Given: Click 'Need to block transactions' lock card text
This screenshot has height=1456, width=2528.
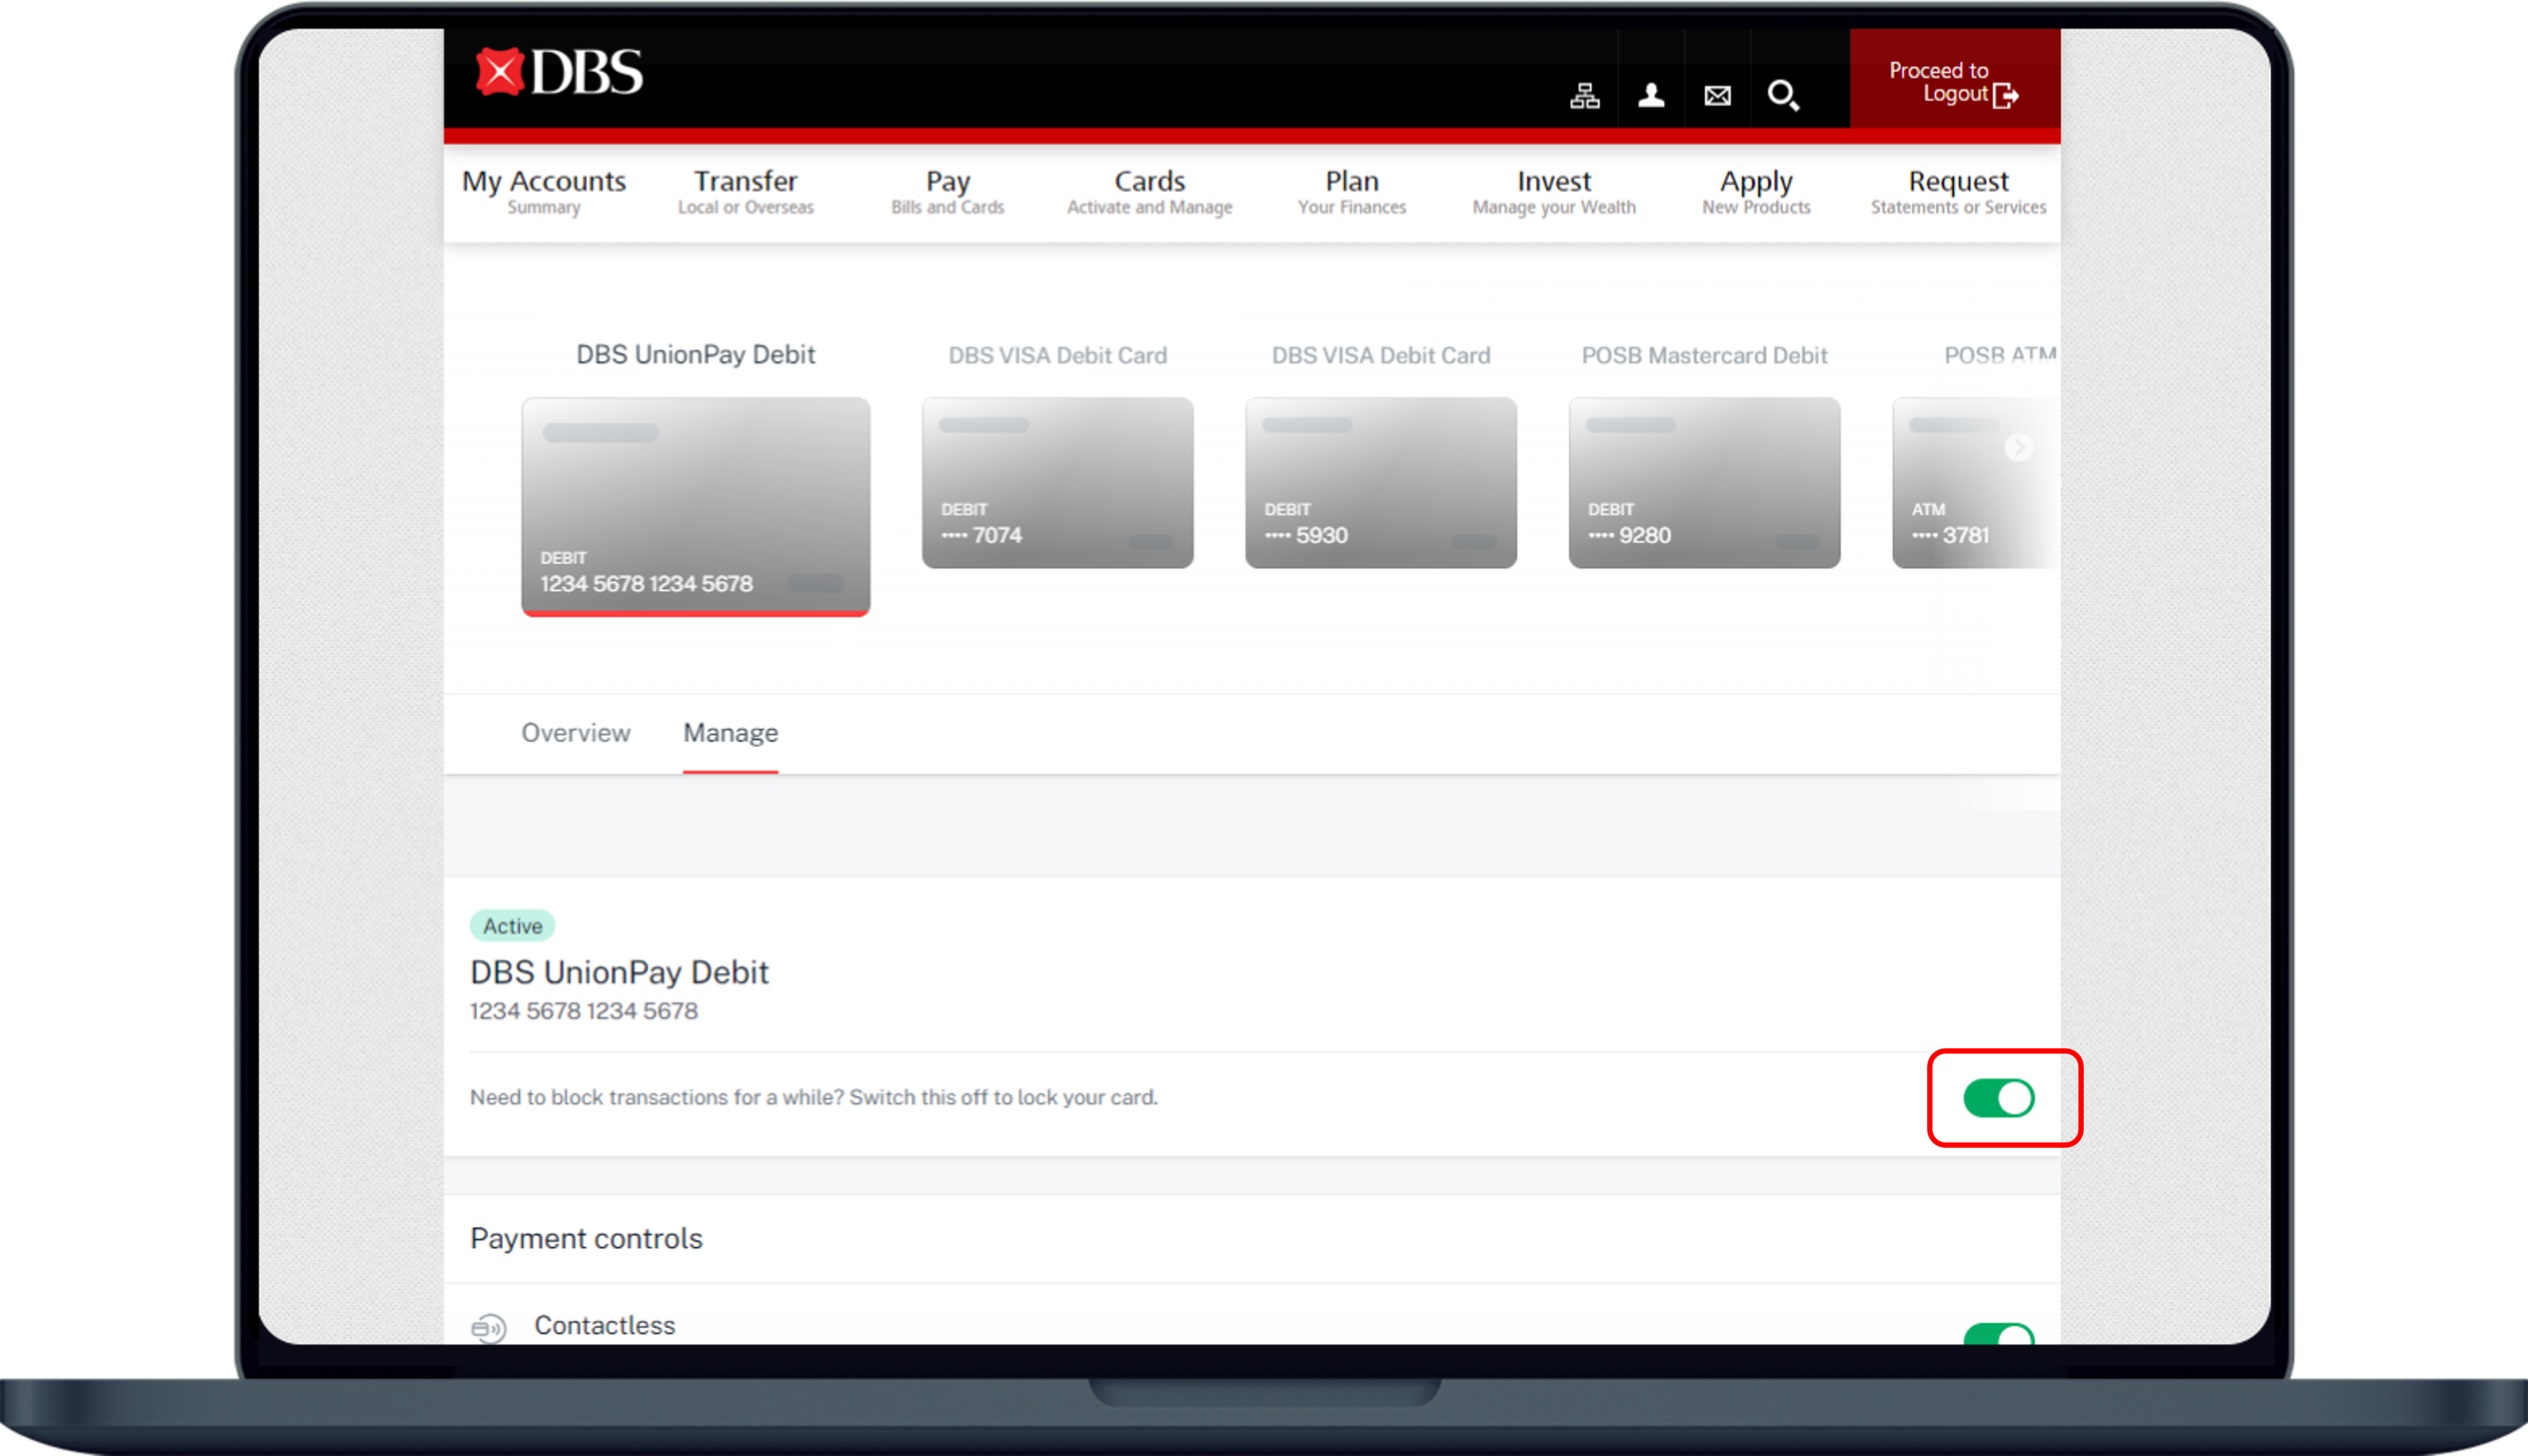Looking at the screenshot, I should (814, 1097).
